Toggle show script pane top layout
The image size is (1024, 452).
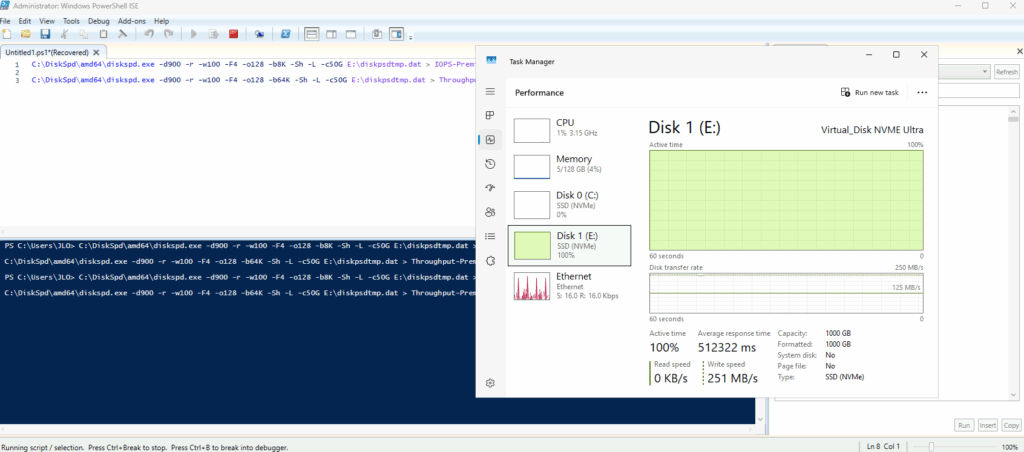(312, 34)
